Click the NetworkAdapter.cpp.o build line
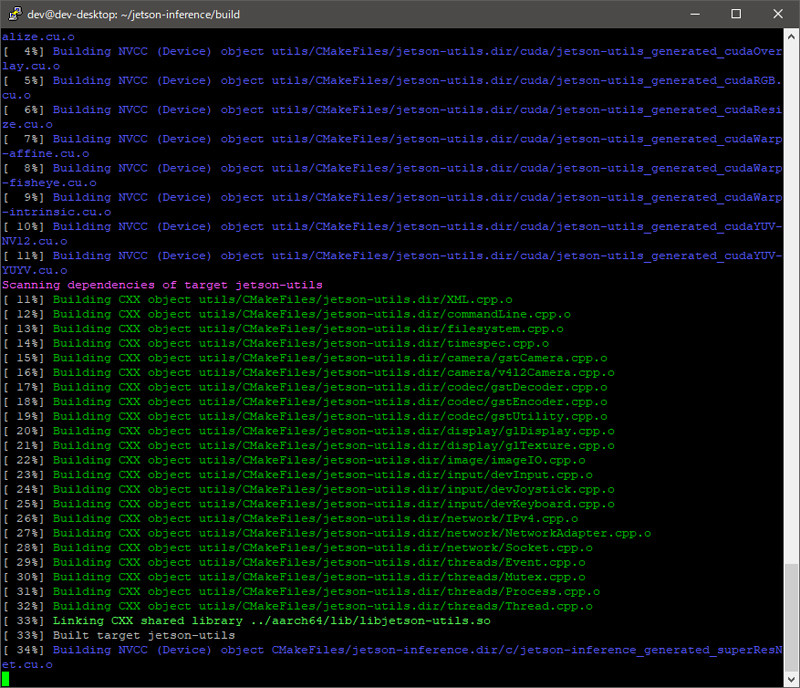800x688 pixels. point(327,533)
